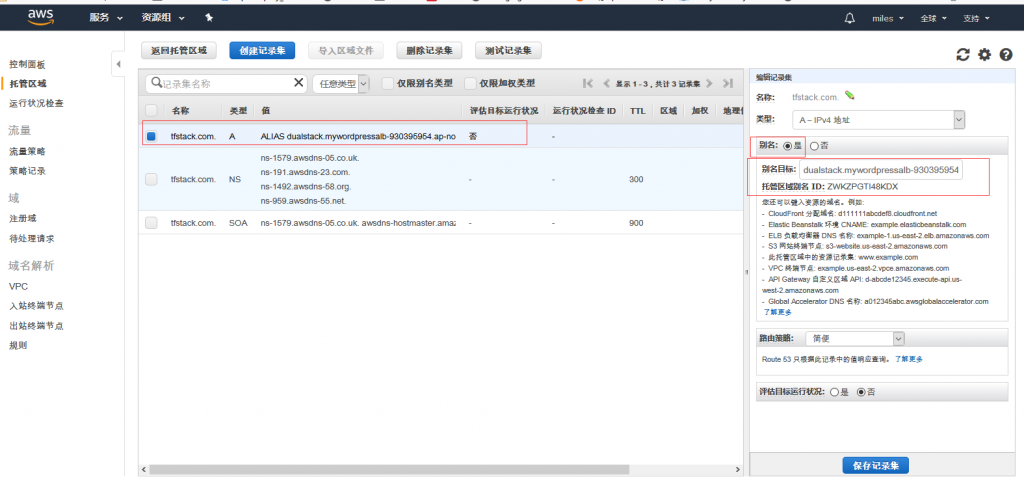The width and height of the screenshot is (1024, 477).
Task: Click the 类型 column header
Action: coord(238,111)
